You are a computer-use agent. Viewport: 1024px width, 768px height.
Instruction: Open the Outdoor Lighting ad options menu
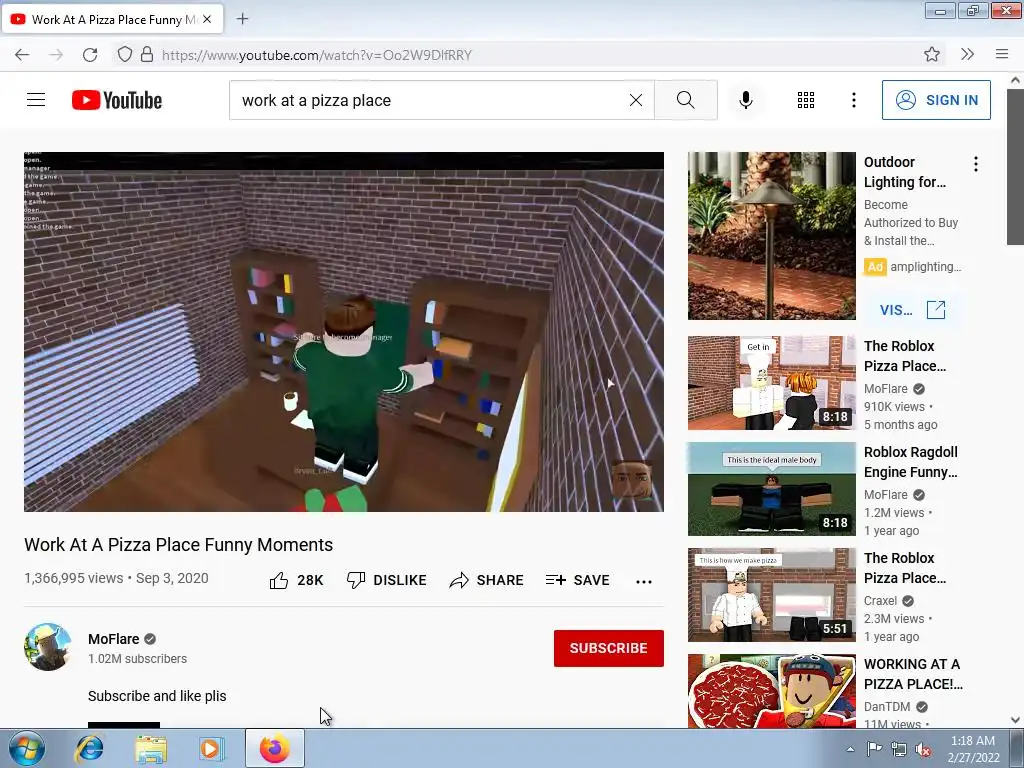point(976,164)
